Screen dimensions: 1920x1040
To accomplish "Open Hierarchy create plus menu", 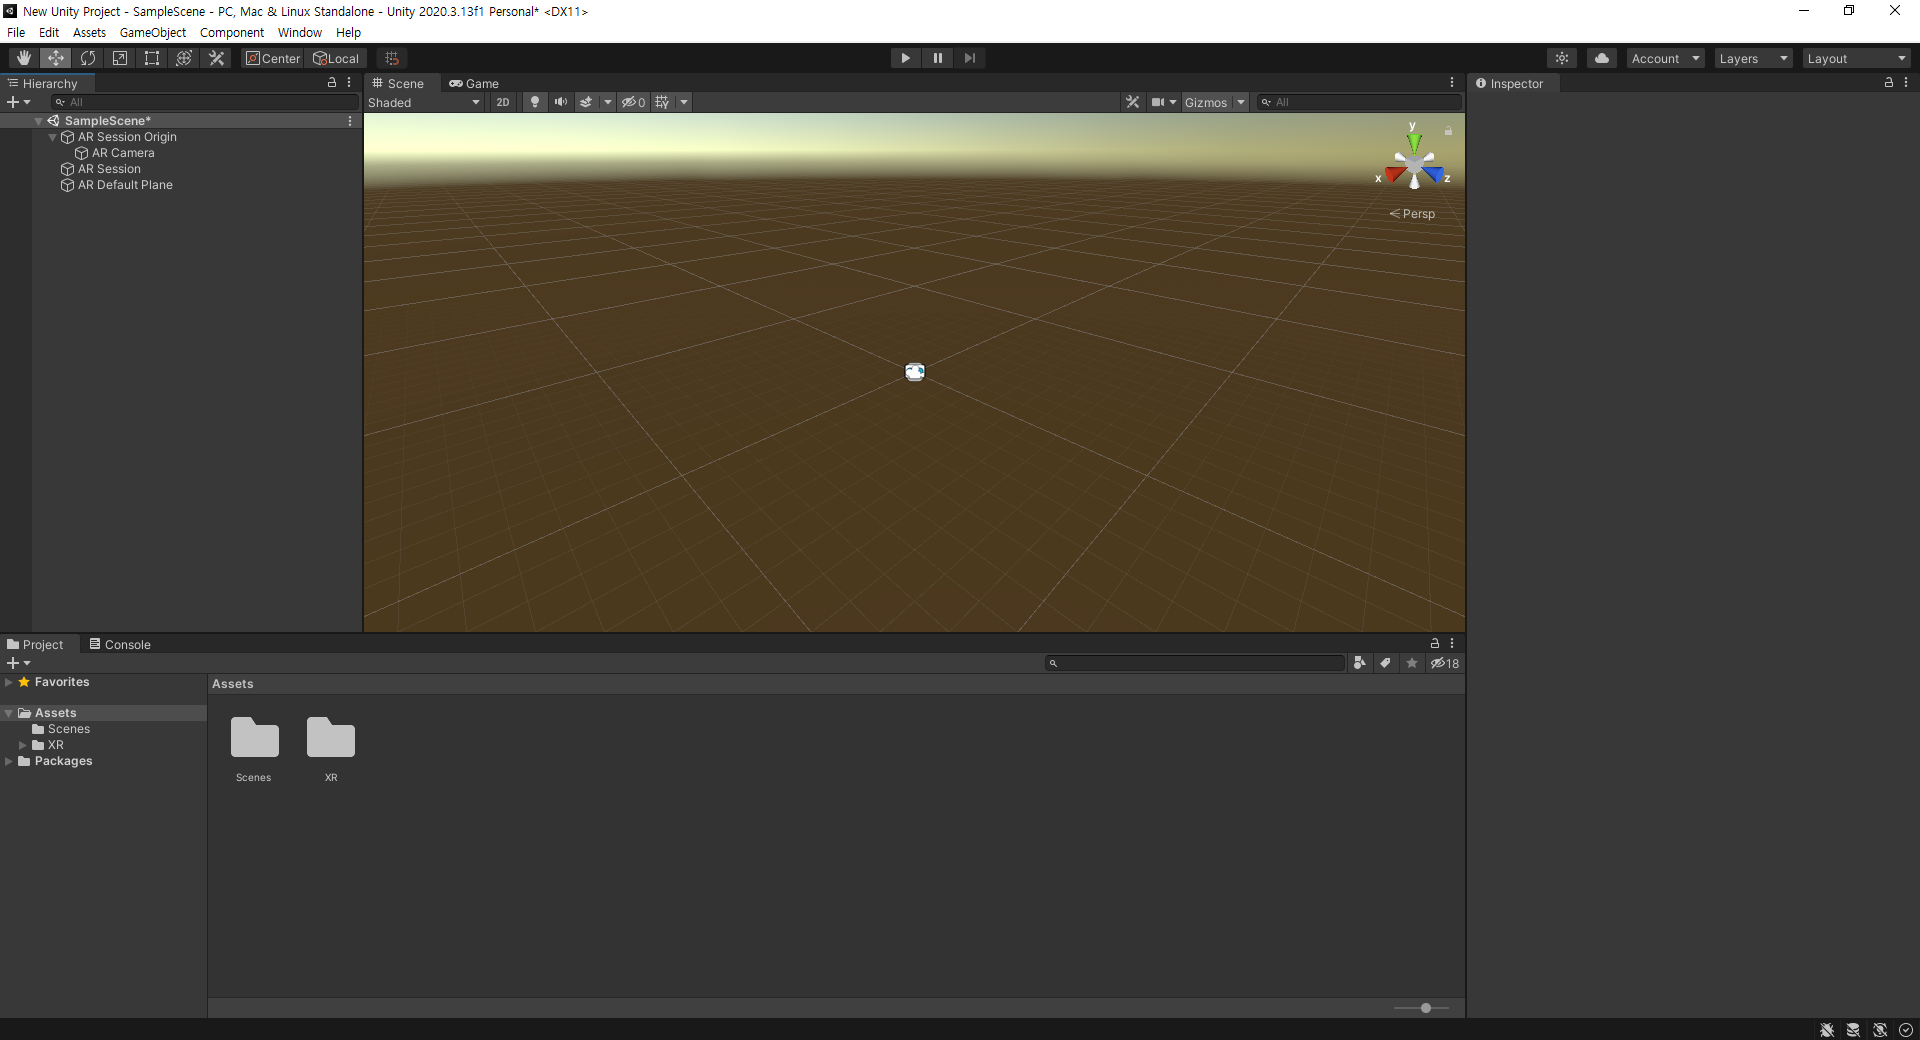I will click(x=18, y=102).
